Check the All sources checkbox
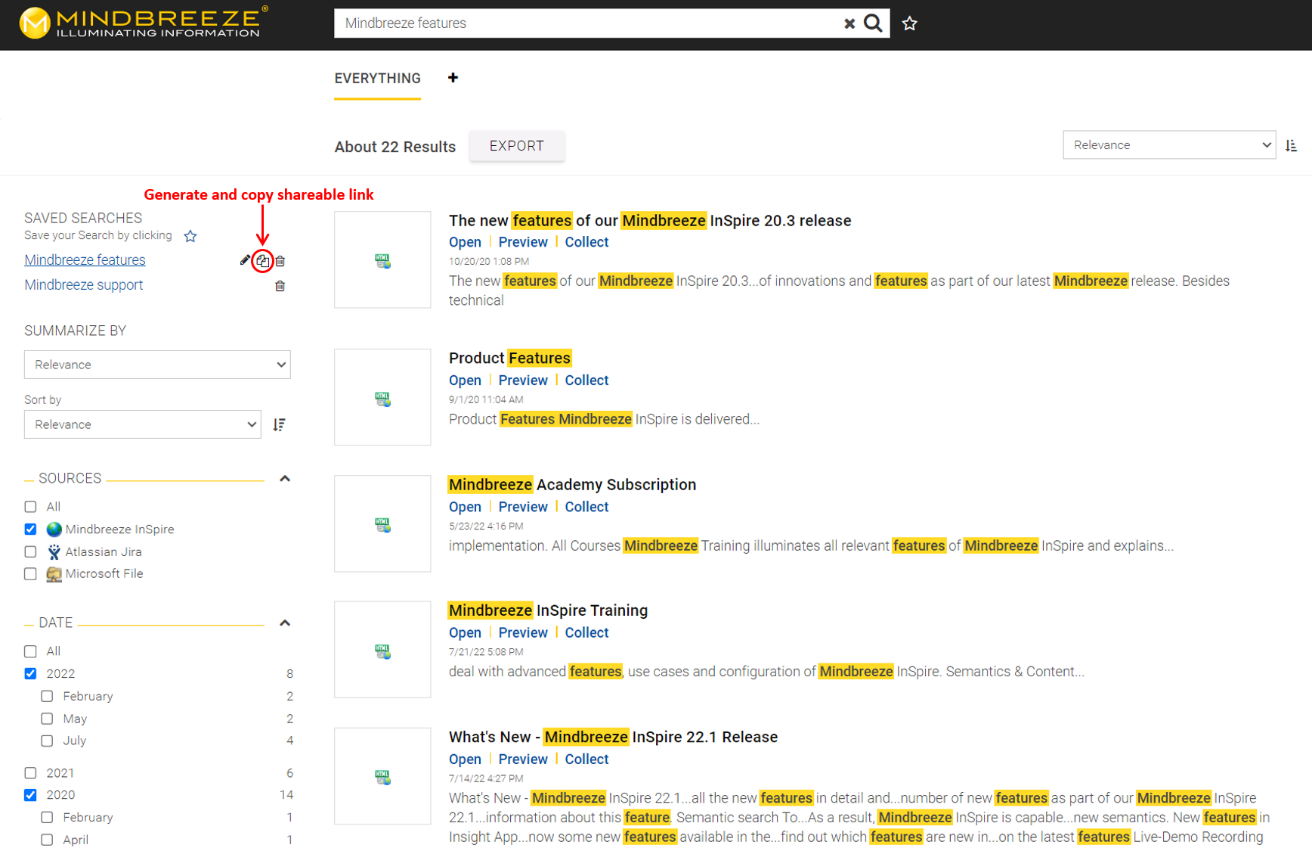Viewport: 1312px width, 851px height. (30, 507)
